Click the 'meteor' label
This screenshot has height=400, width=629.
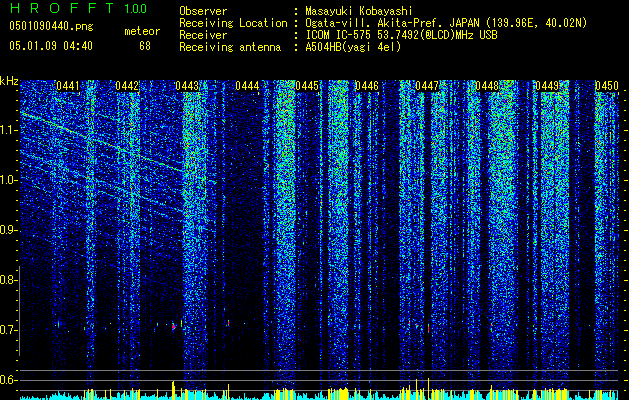pyautogui.click(x=142, y=31)
